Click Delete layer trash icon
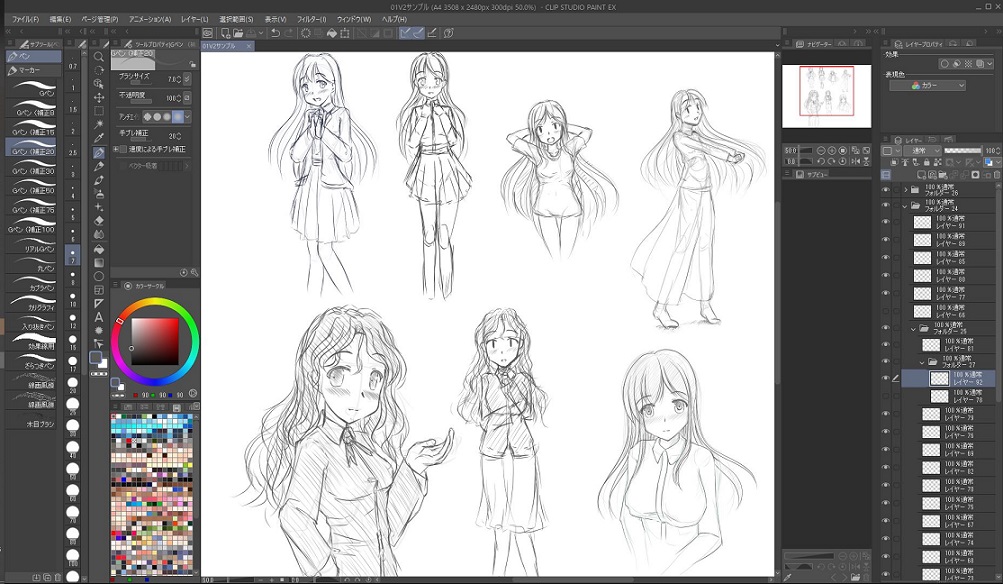 [996, 175]
